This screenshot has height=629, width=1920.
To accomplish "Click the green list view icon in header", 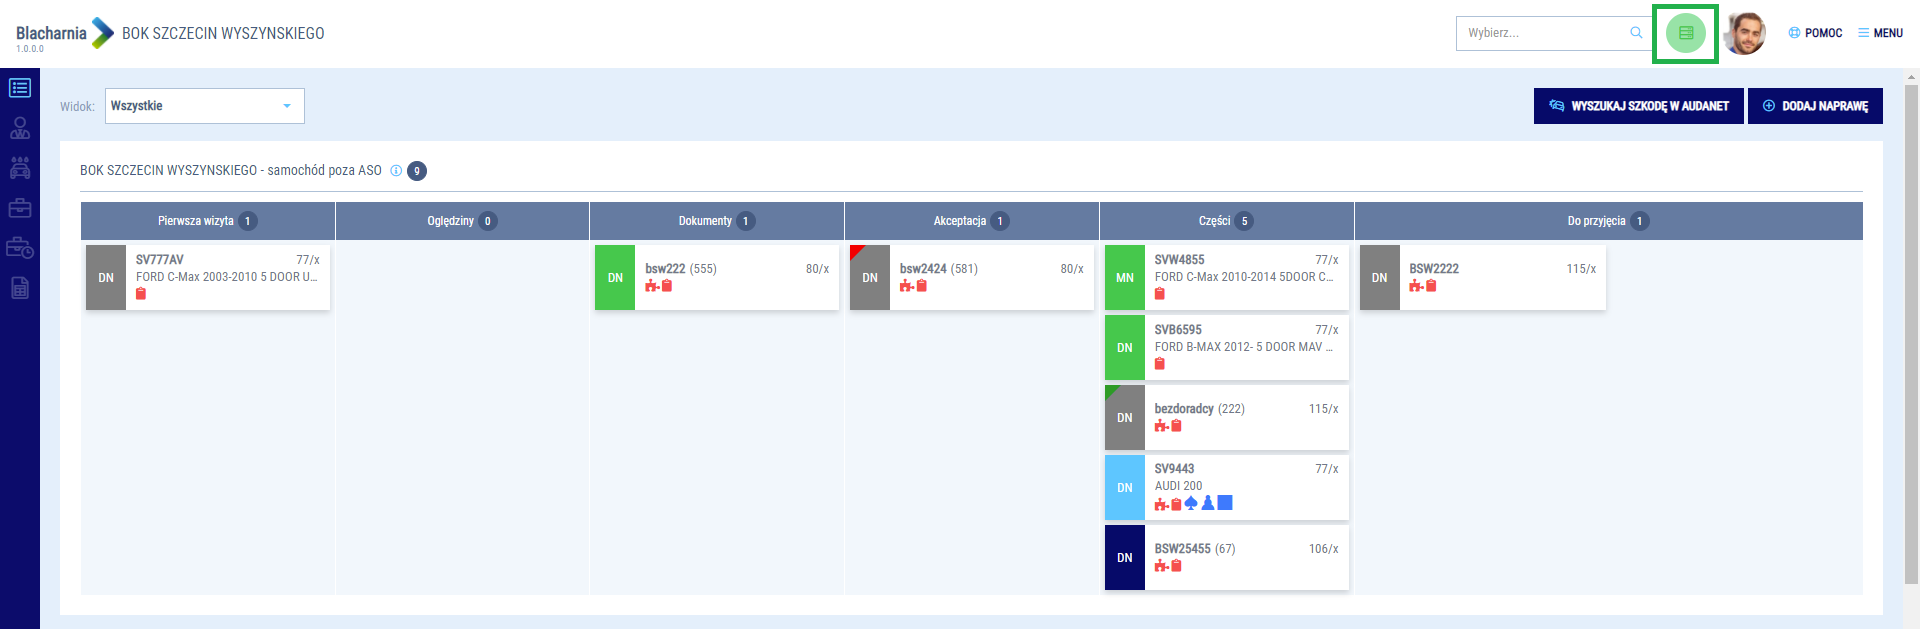I will (x=1685, y=33).
